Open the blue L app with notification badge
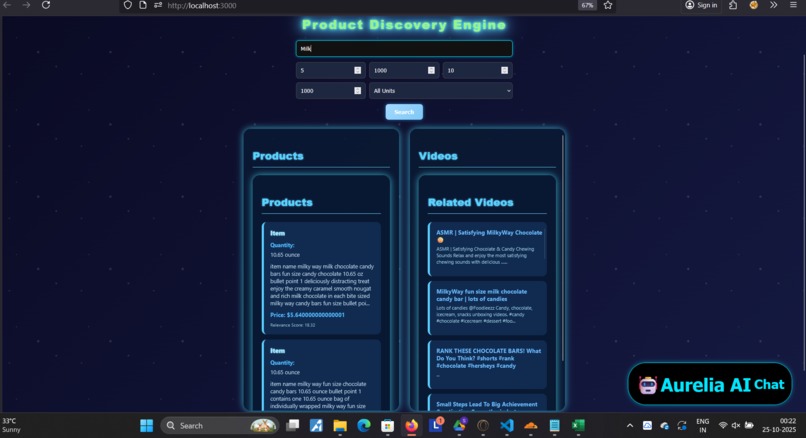Image resolution: width=806 pixels, height=438 pixels. (436, 426)
